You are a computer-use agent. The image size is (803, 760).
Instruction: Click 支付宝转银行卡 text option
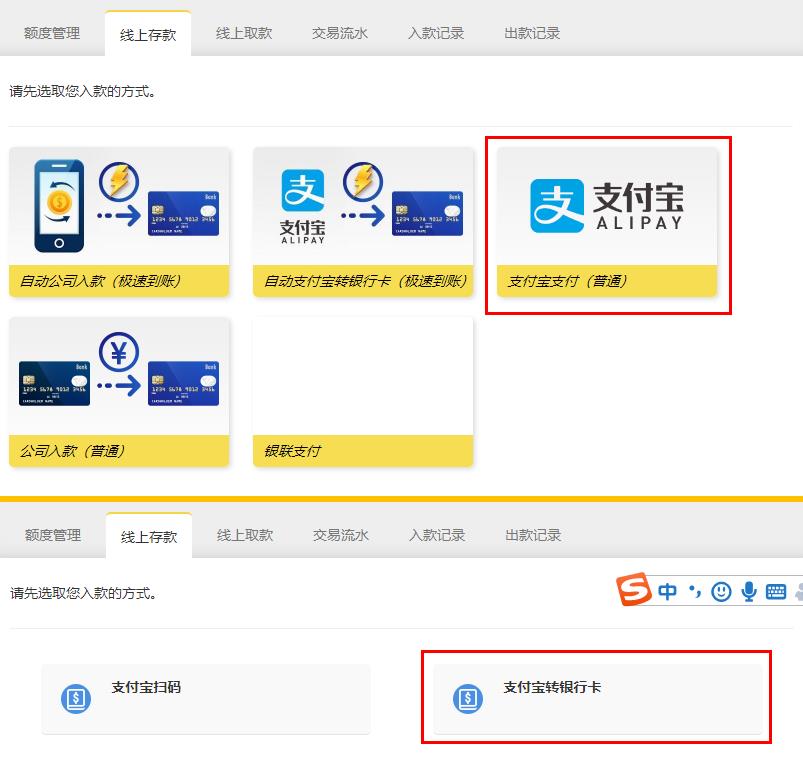click(552, 688)
